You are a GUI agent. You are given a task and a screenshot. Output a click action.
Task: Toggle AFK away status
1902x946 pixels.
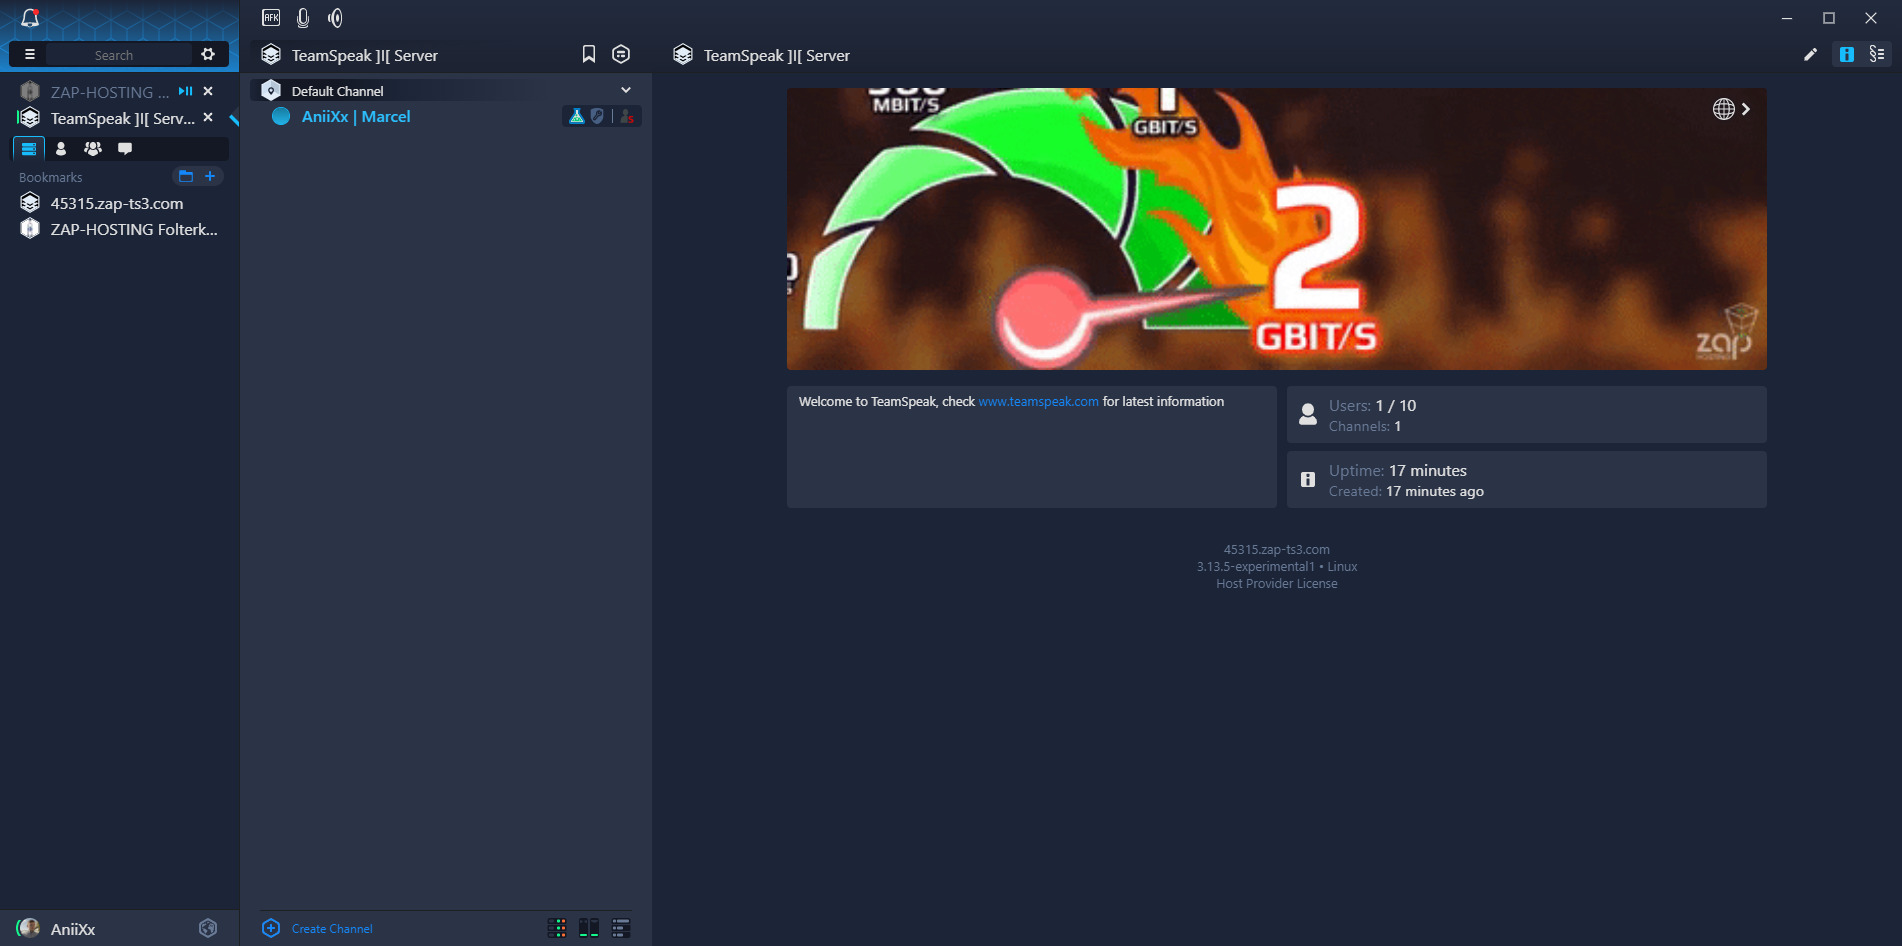(271, 17)
